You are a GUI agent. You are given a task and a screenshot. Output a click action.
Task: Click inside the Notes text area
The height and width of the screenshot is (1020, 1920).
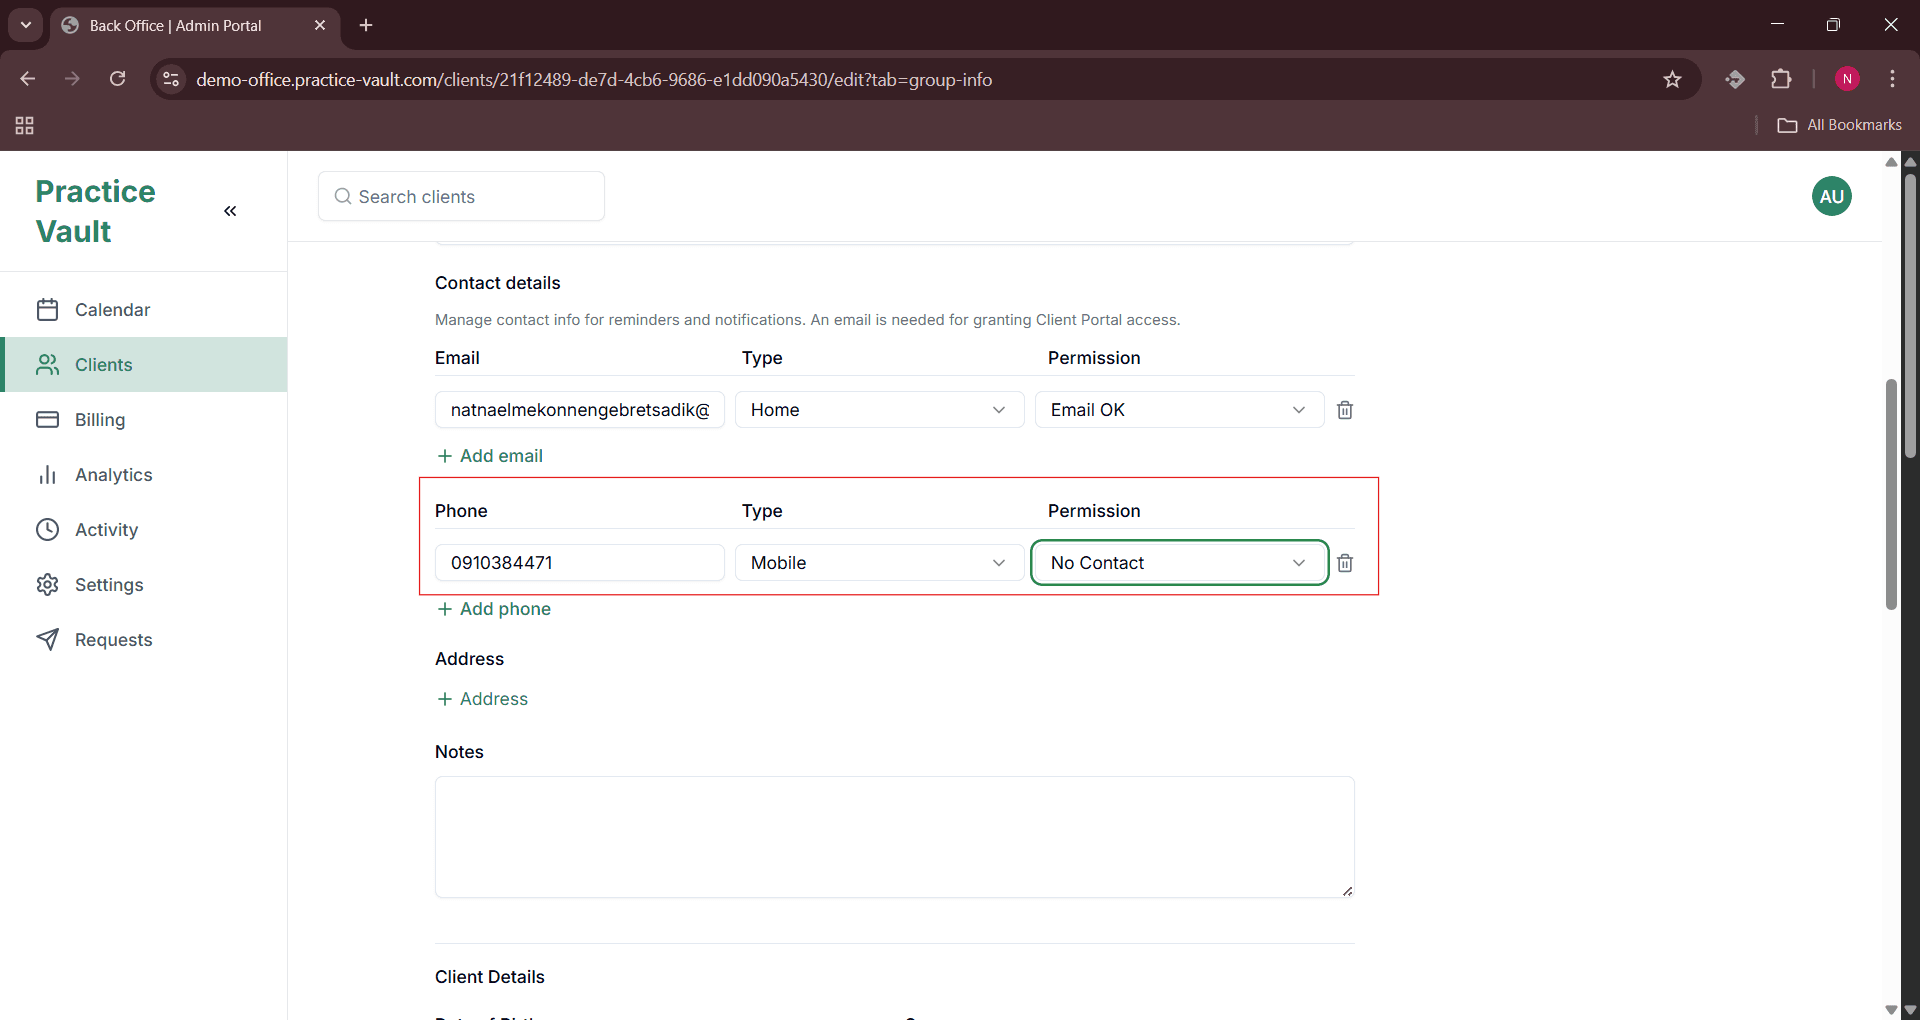coord(894,837)
